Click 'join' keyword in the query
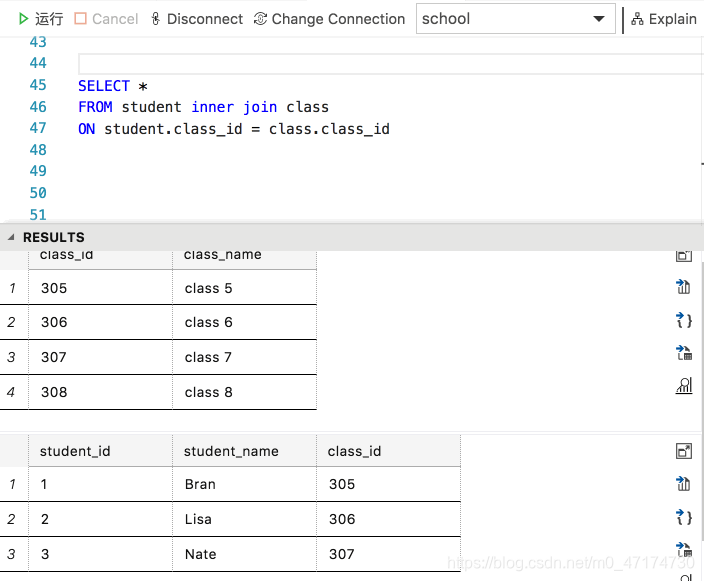Viewport: 704px width, 581px height. point(260,107)
